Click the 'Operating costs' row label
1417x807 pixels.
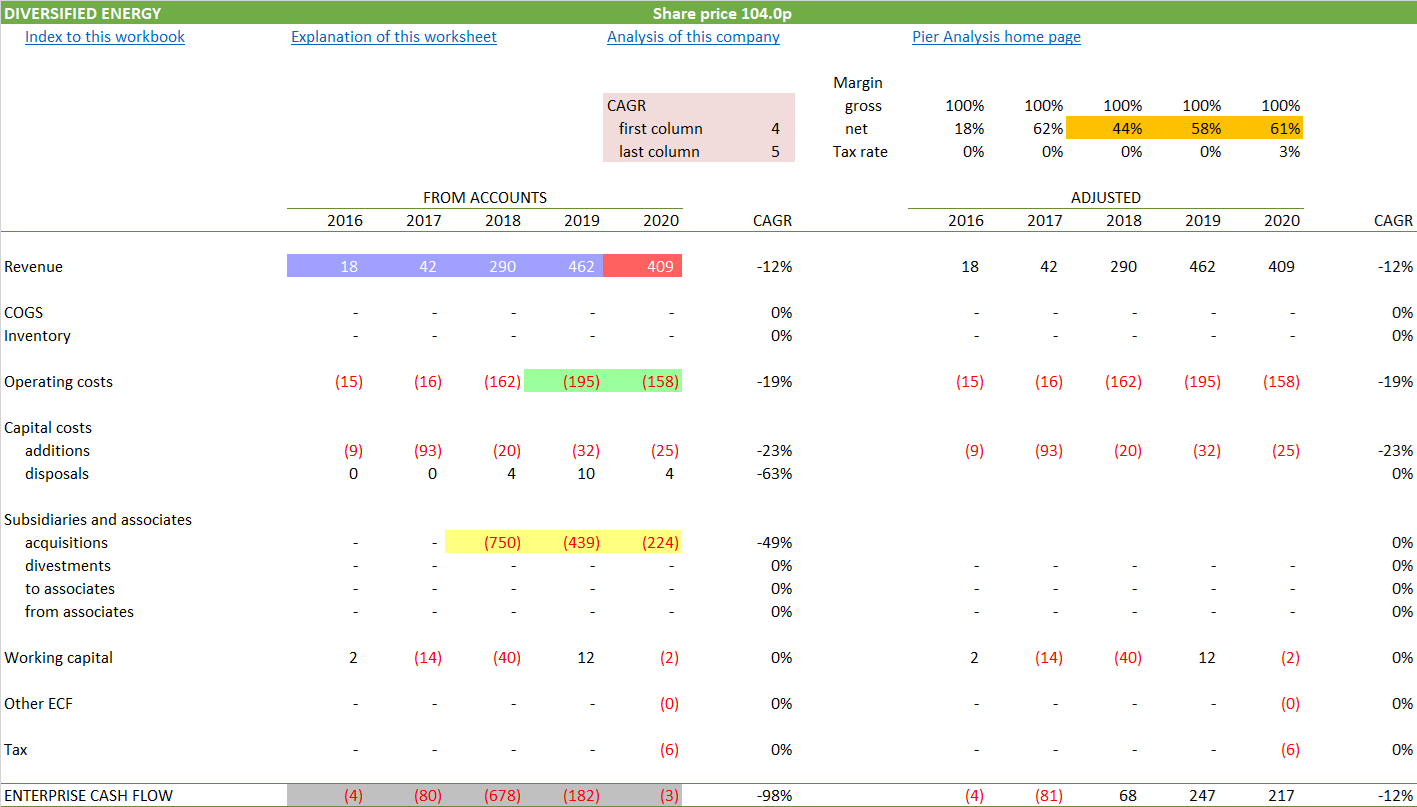(58, 382)
